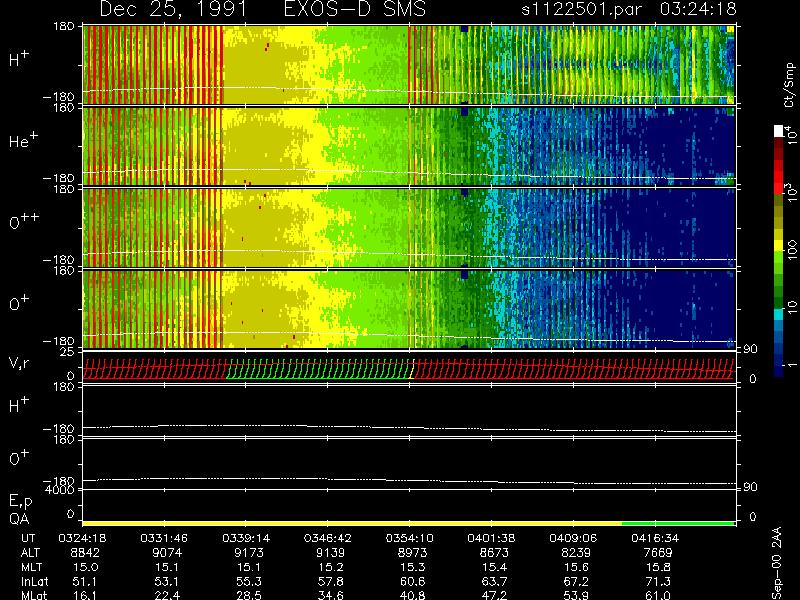The image size is (800, 600).
Task: Click the header time '03:24:18'
Action: tap(698, 9)
